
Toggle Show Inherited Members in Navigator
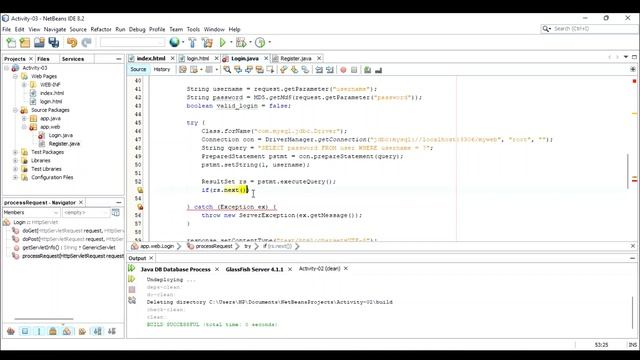tap(11, 331)
